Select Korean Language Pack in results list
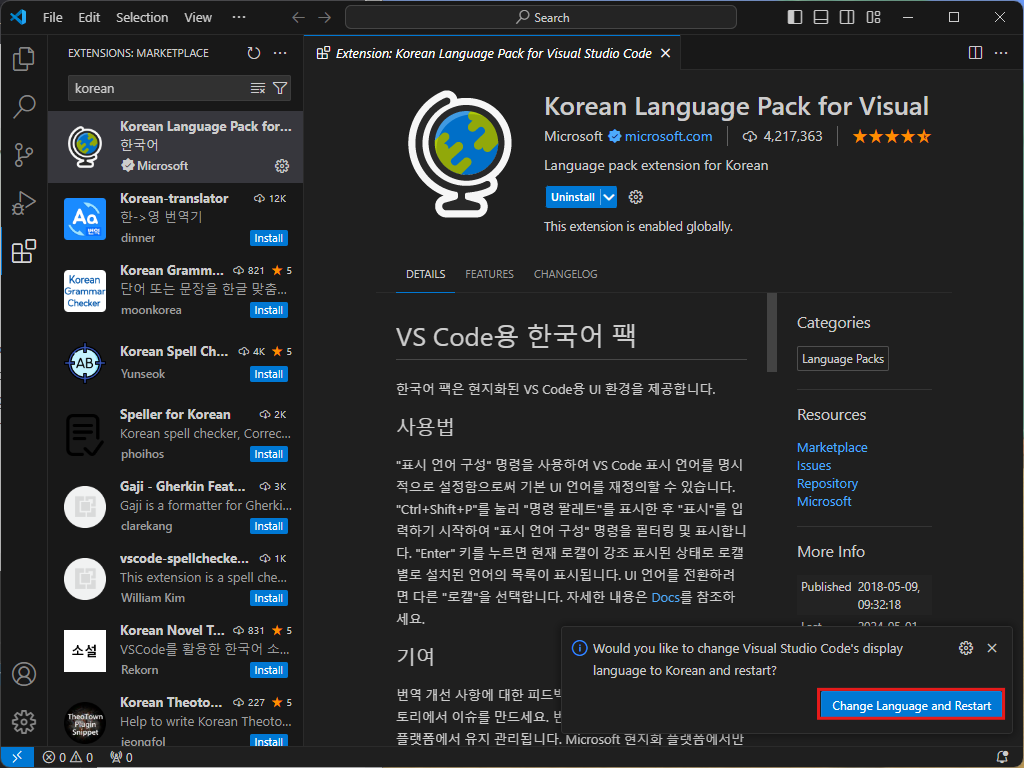1024x768 pixels. coord(175,146)
